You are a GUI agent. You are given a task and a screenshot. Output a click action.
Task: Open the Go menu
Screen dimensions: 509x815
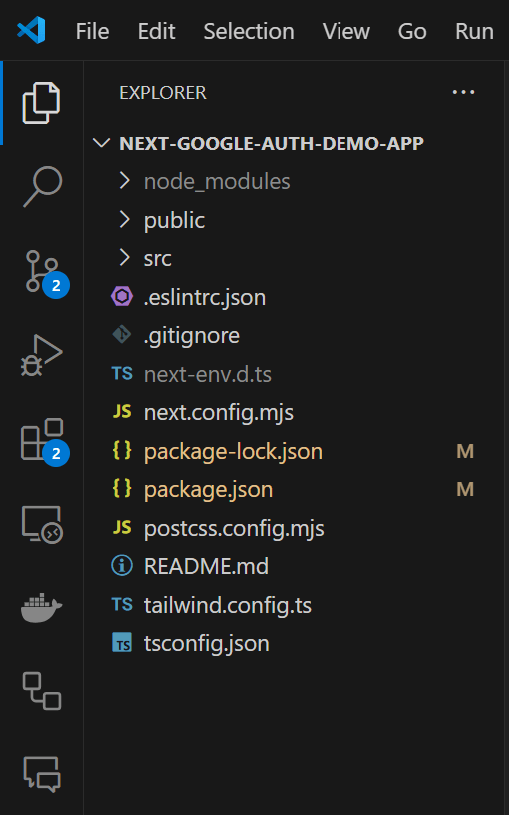click(412, 31)
